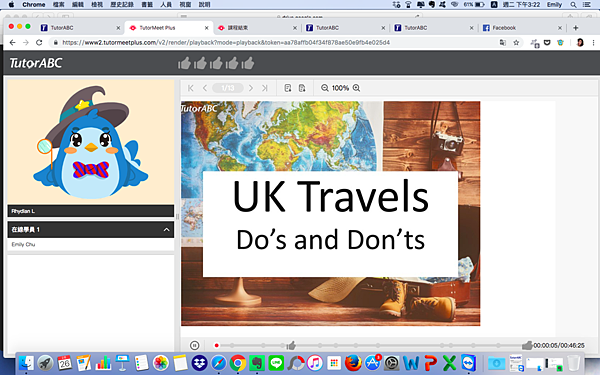This screenshot has height=375, width=600.
Task: Click the panel divider handle beside attendee list
Action: [x=177, y=217]
